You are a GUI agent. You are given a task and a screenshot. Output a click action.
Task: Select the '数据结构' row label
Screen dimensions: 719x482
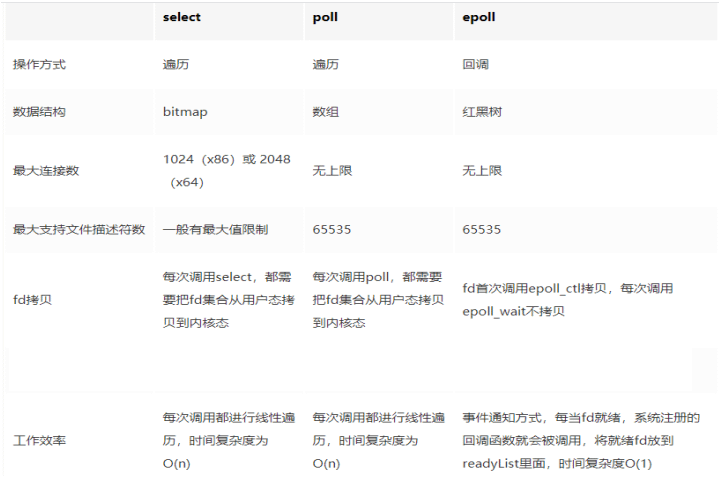click(39, 112)
